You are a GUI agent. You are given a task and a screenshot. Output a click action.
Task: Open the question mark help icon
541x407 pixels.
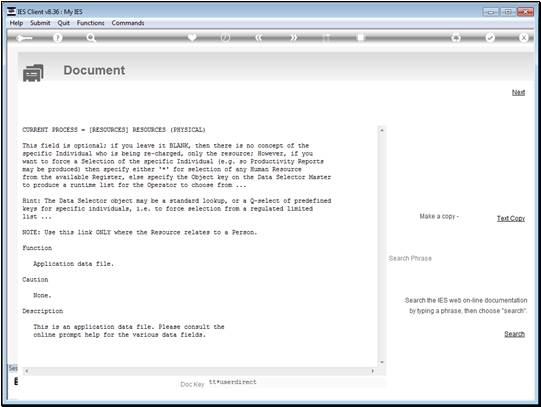coord(58,38)
